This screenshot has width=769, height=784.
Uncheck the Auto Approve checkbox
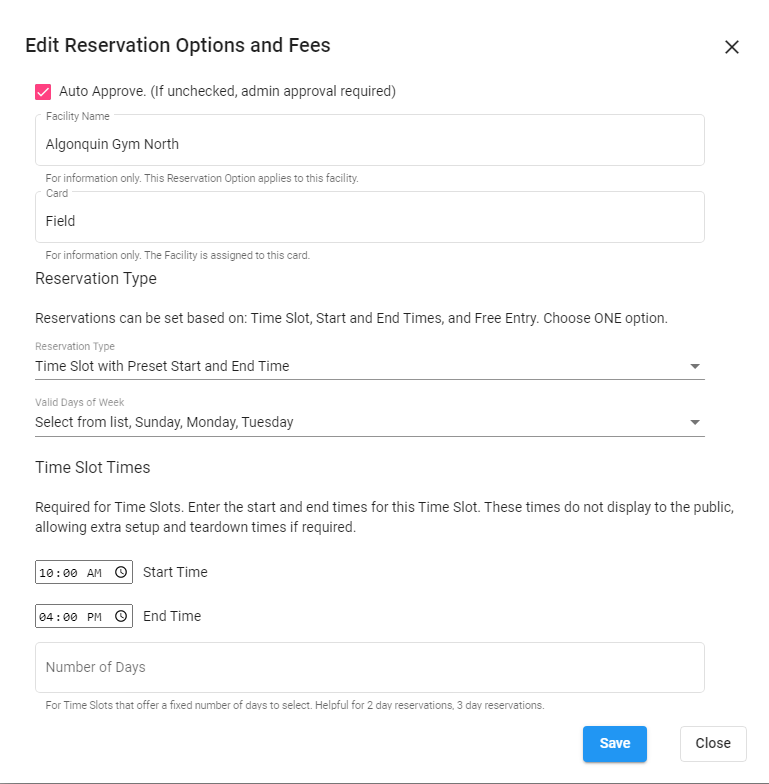(x=43, y=92)
